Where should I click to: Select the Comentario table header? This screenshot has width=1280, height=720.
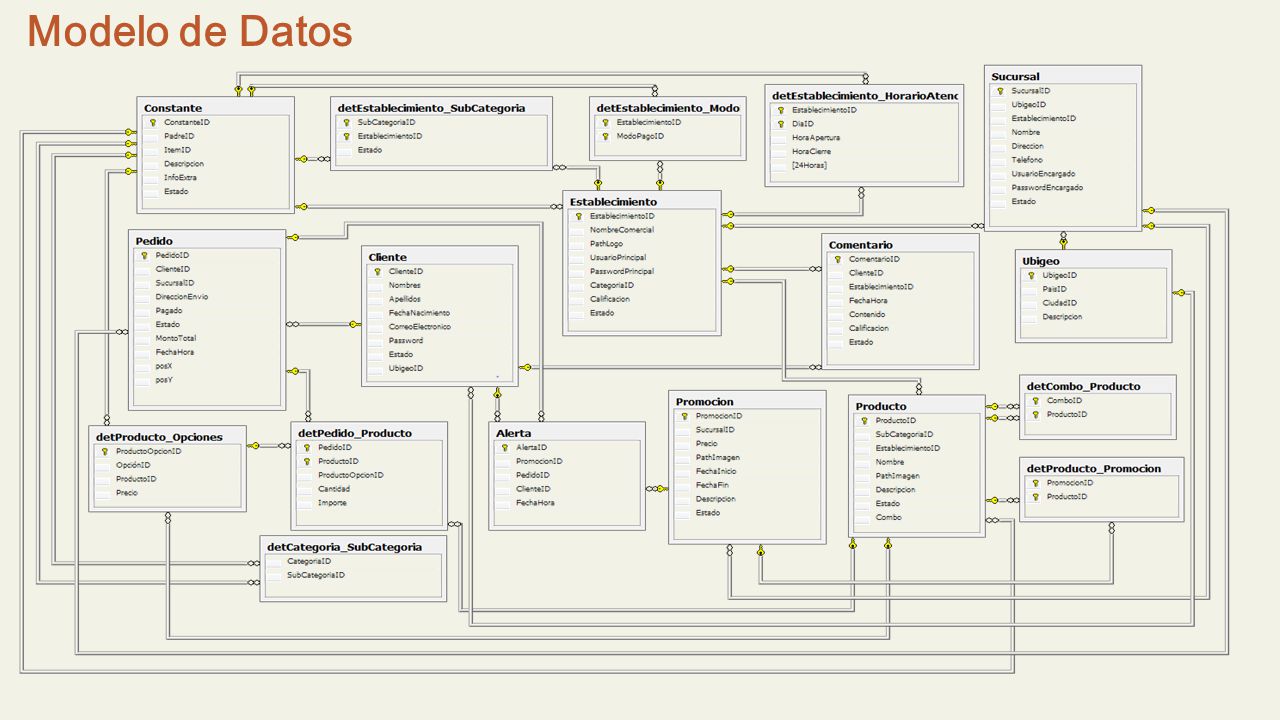860,245
